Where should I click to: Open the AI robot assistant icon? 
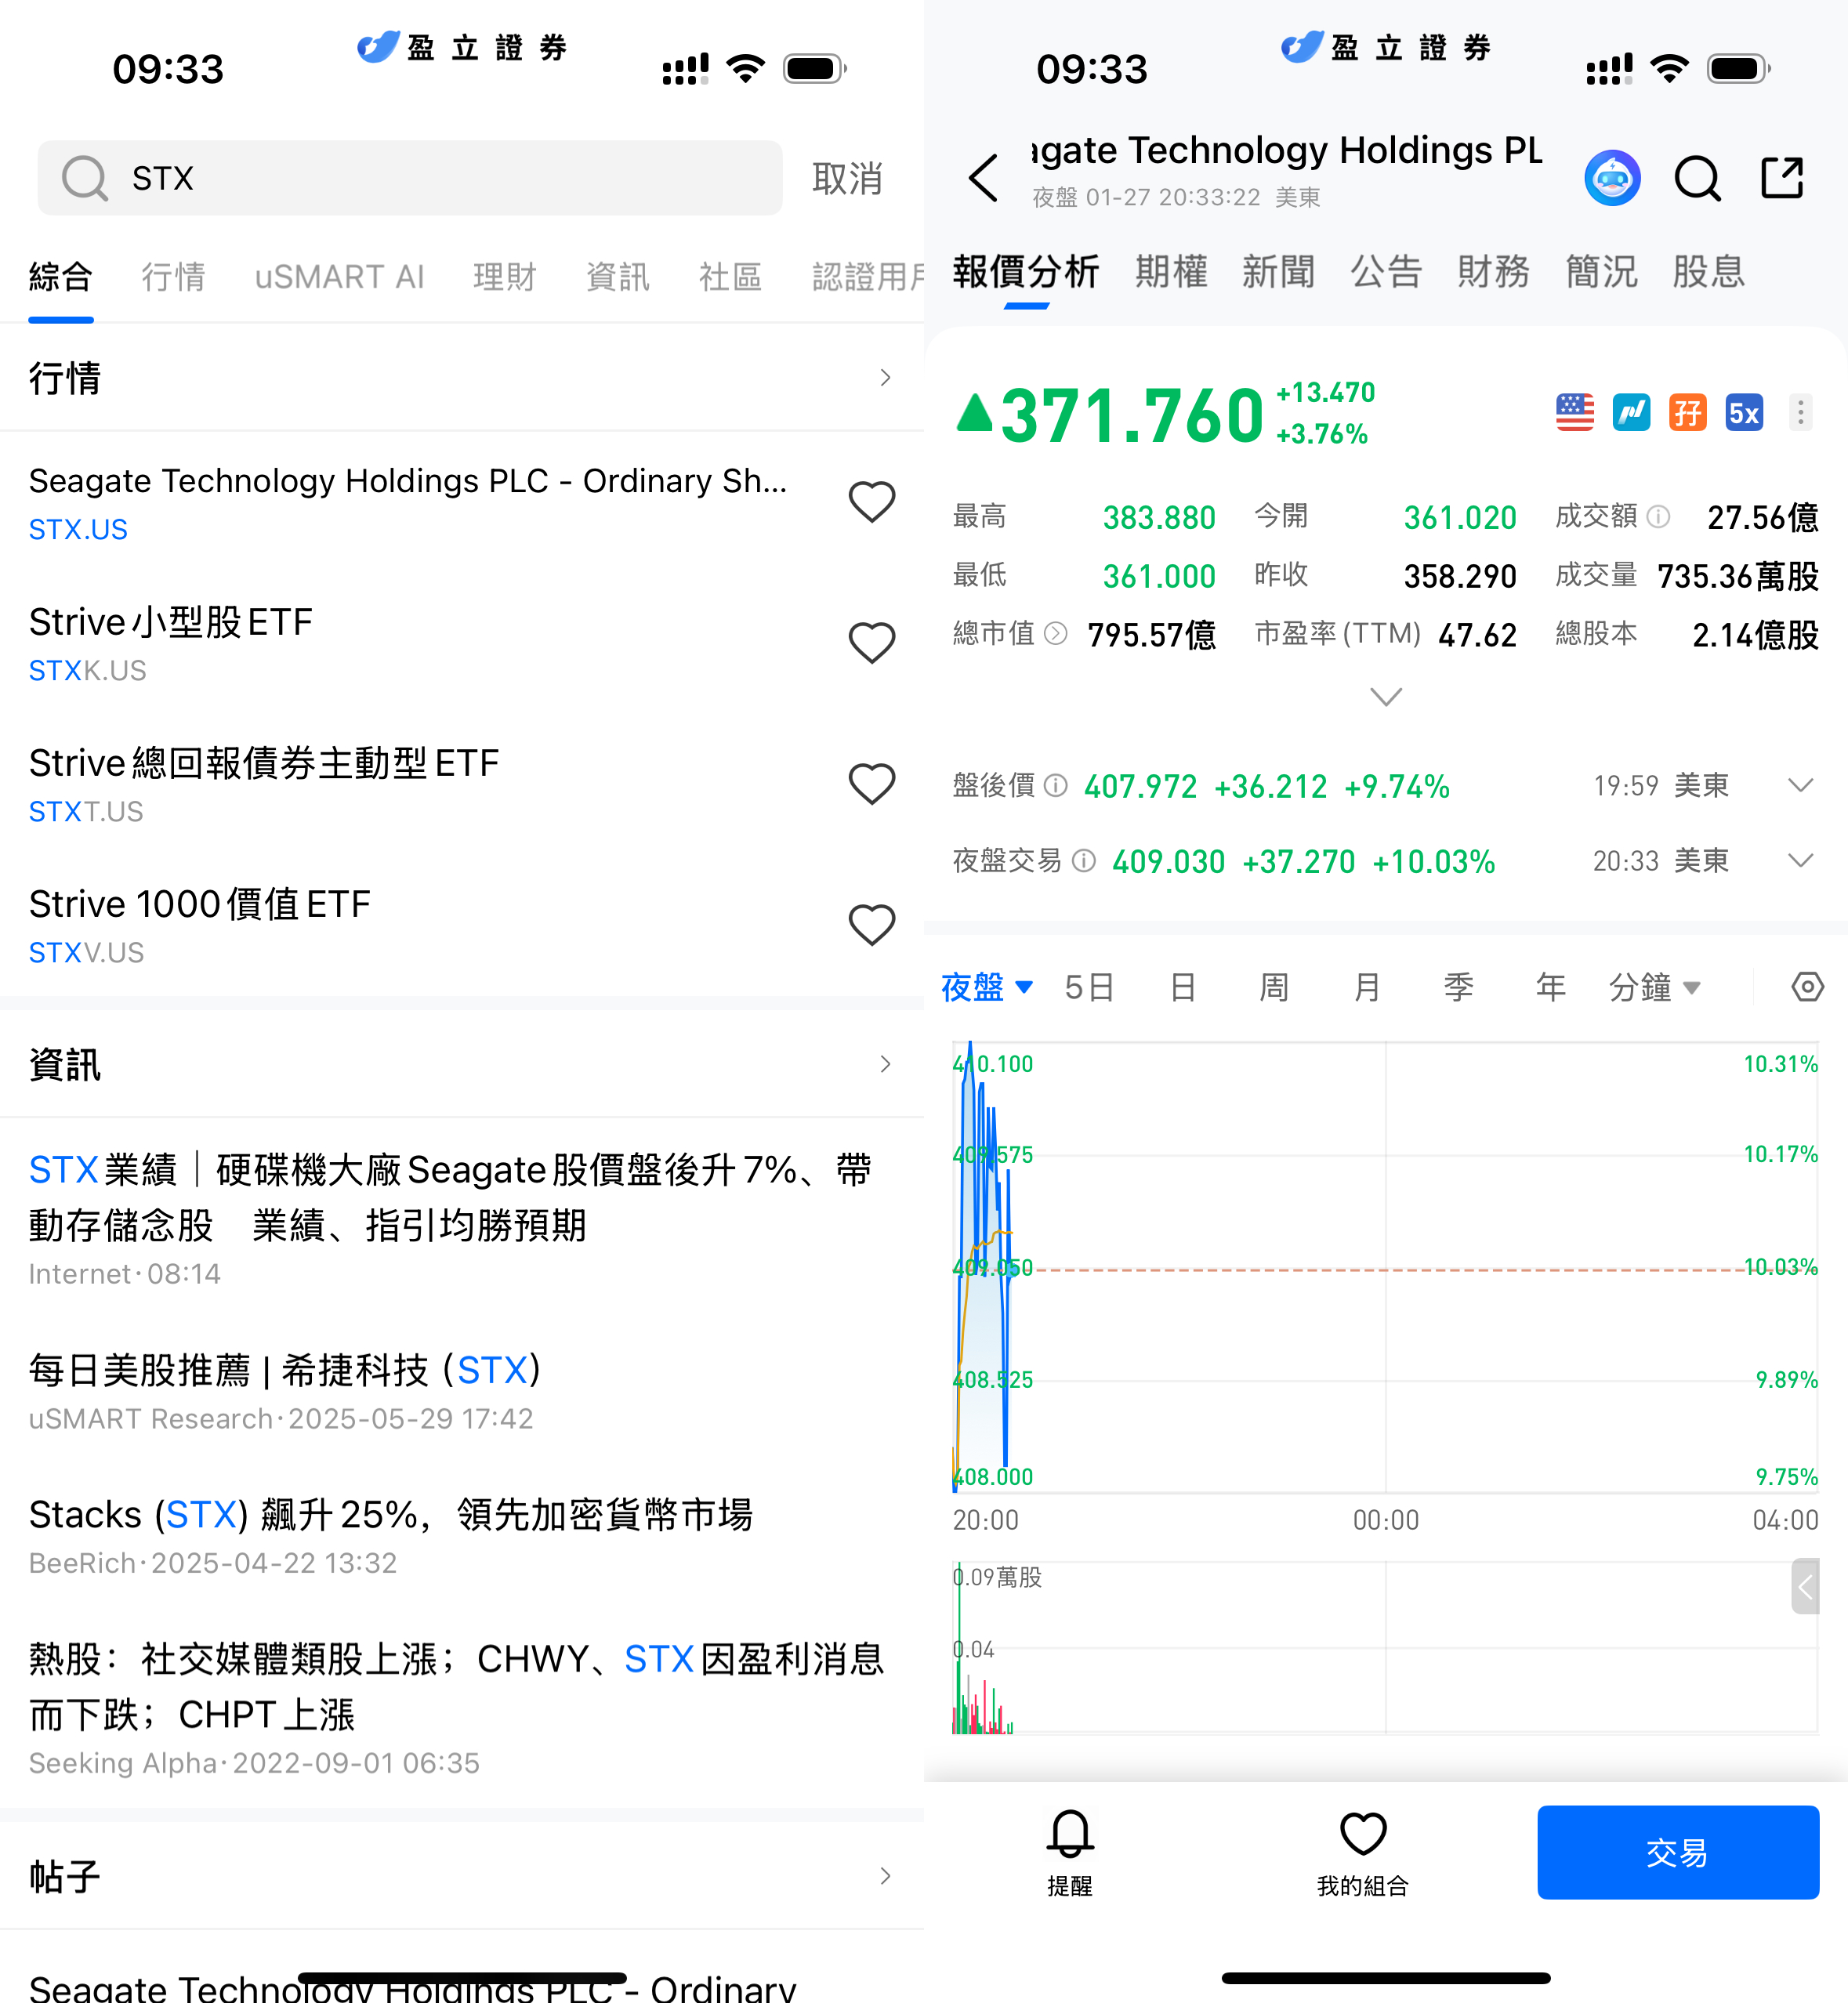tap(1611, 178)
